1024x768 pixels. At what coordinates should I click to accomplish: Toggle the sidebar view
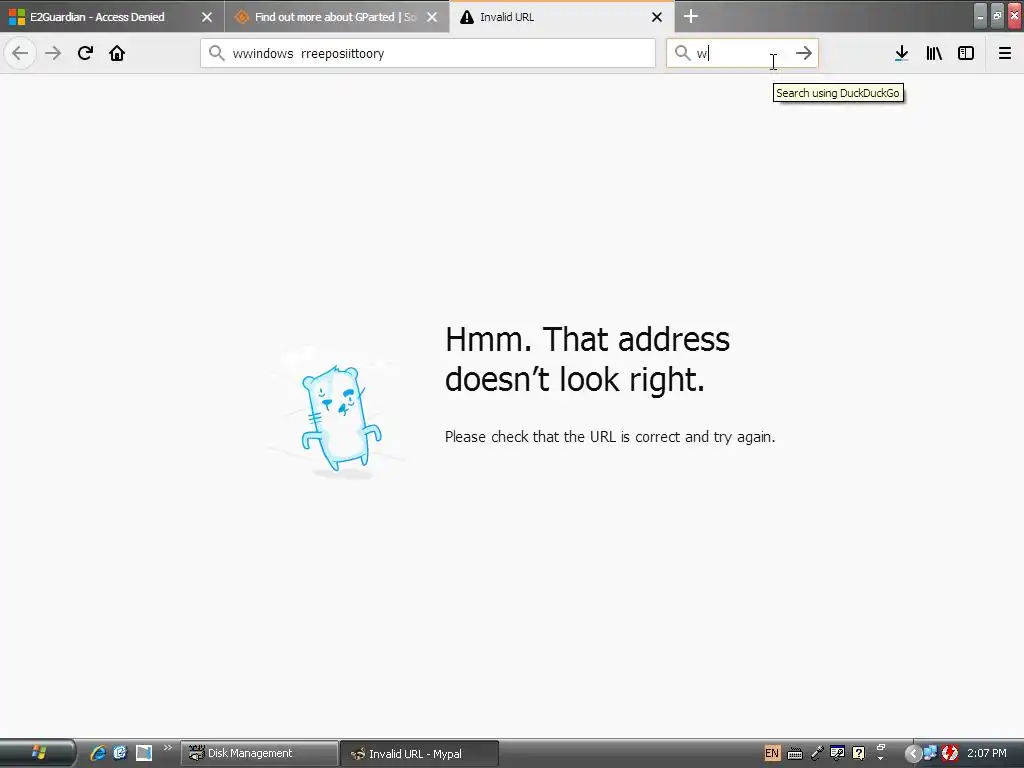(x=966, y=53)
